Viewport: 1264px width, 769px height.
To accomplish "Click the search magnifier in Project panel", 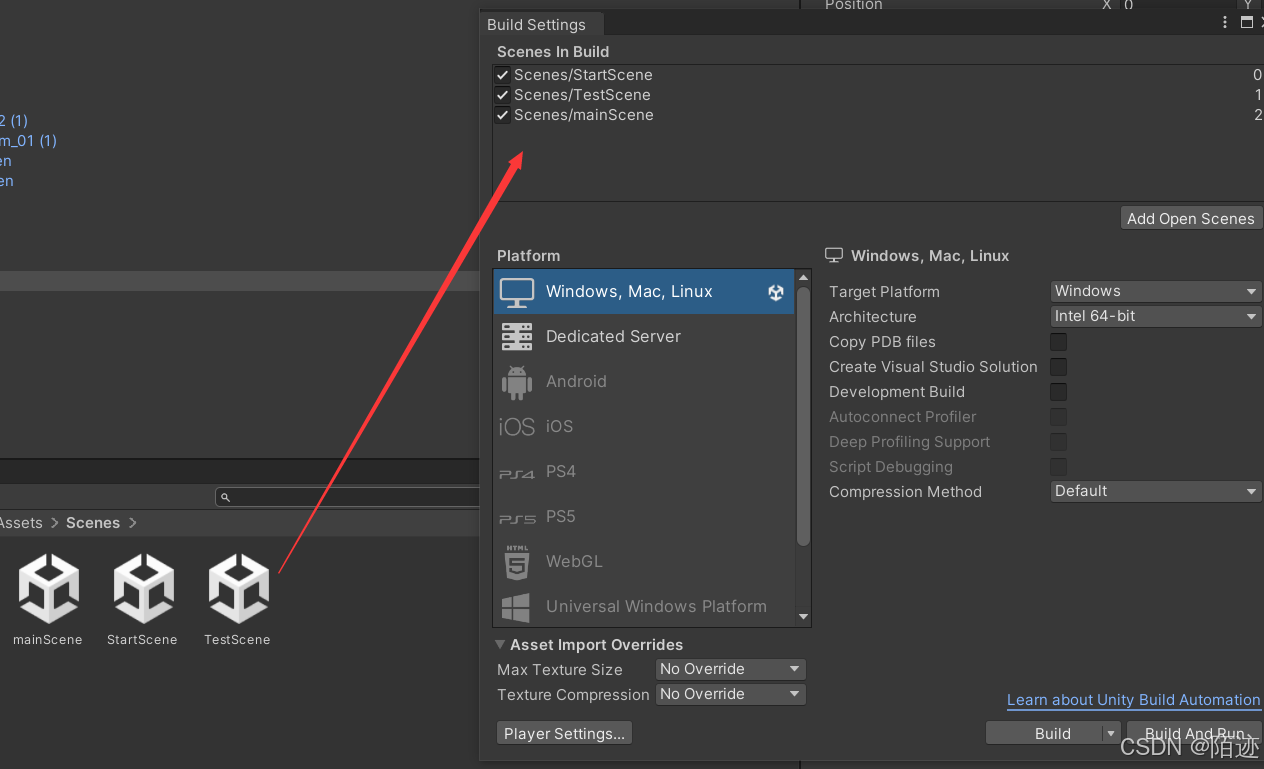I will pyautogui.click(x=225, y=497).
